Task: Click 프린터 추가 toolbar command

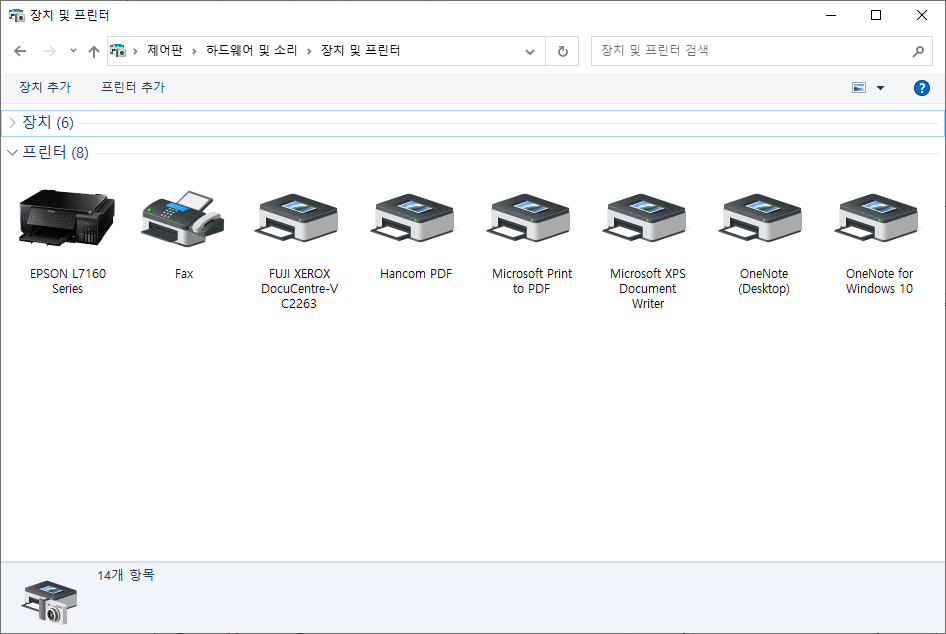Action: click(x=133, y=87)
